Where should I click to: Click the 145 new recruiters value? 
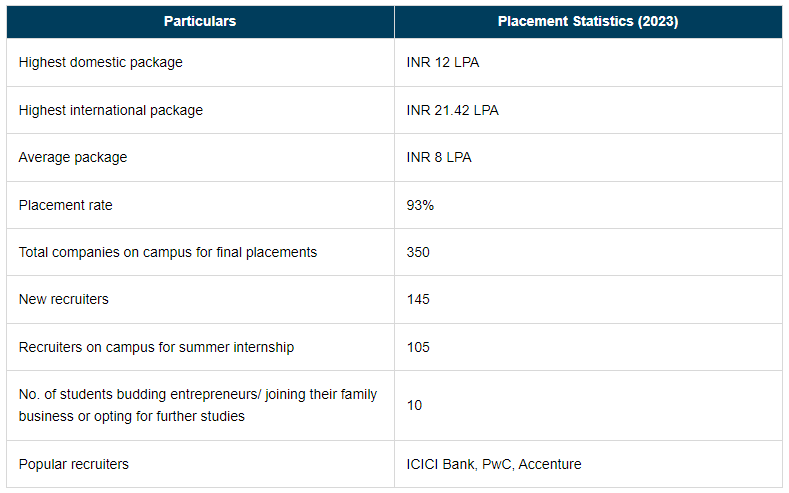tap(418, 299)
